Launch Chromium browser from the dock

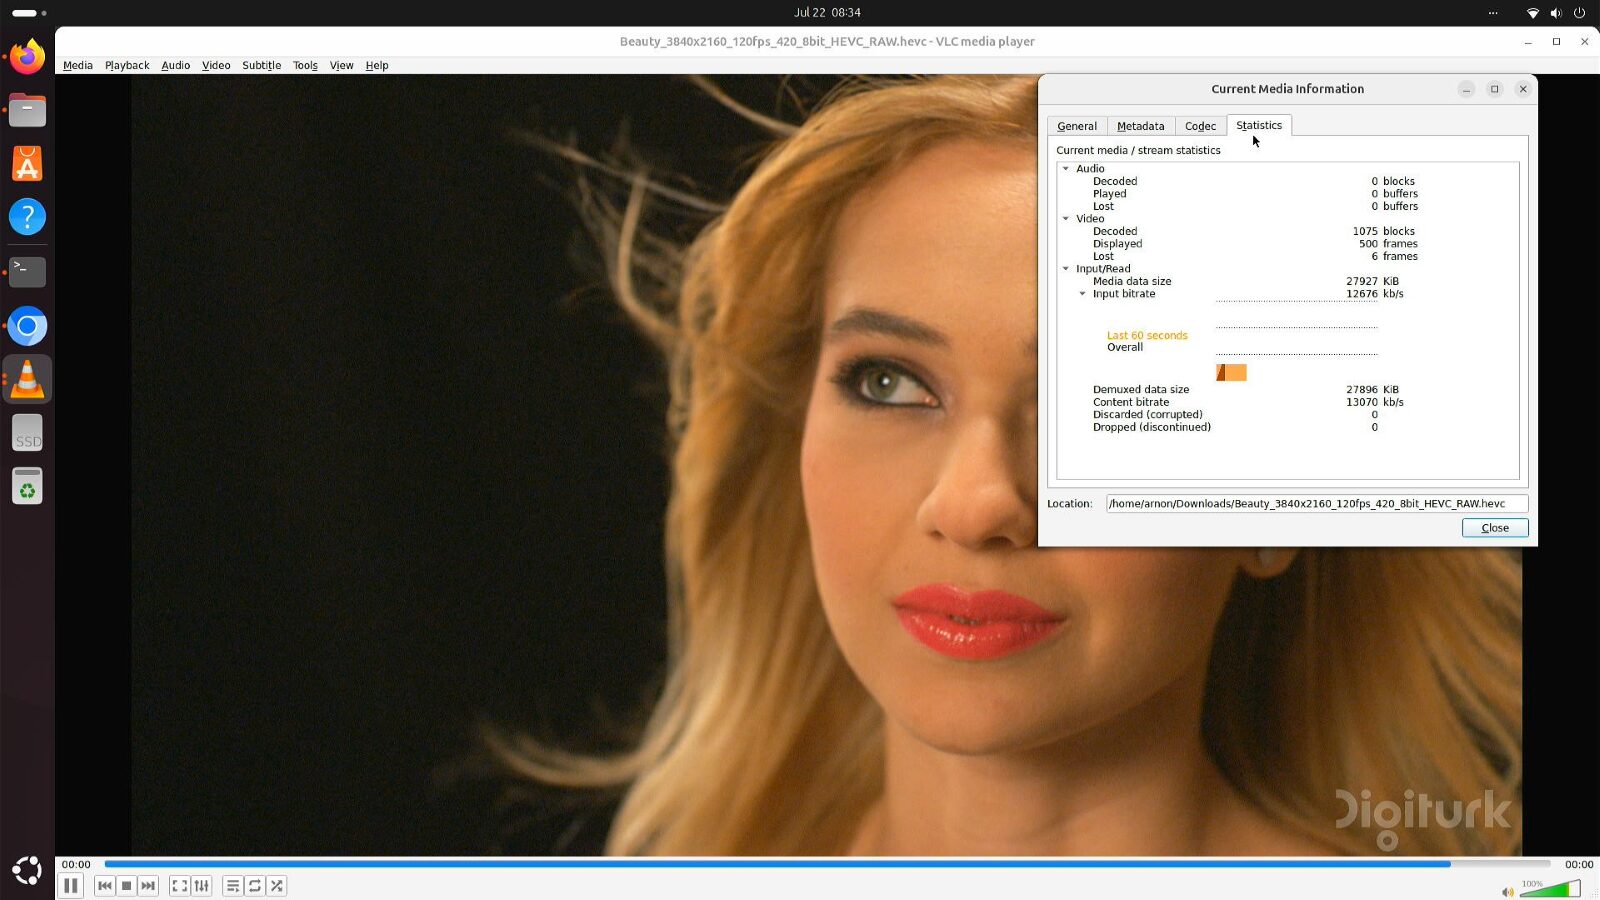pos(27,326)
